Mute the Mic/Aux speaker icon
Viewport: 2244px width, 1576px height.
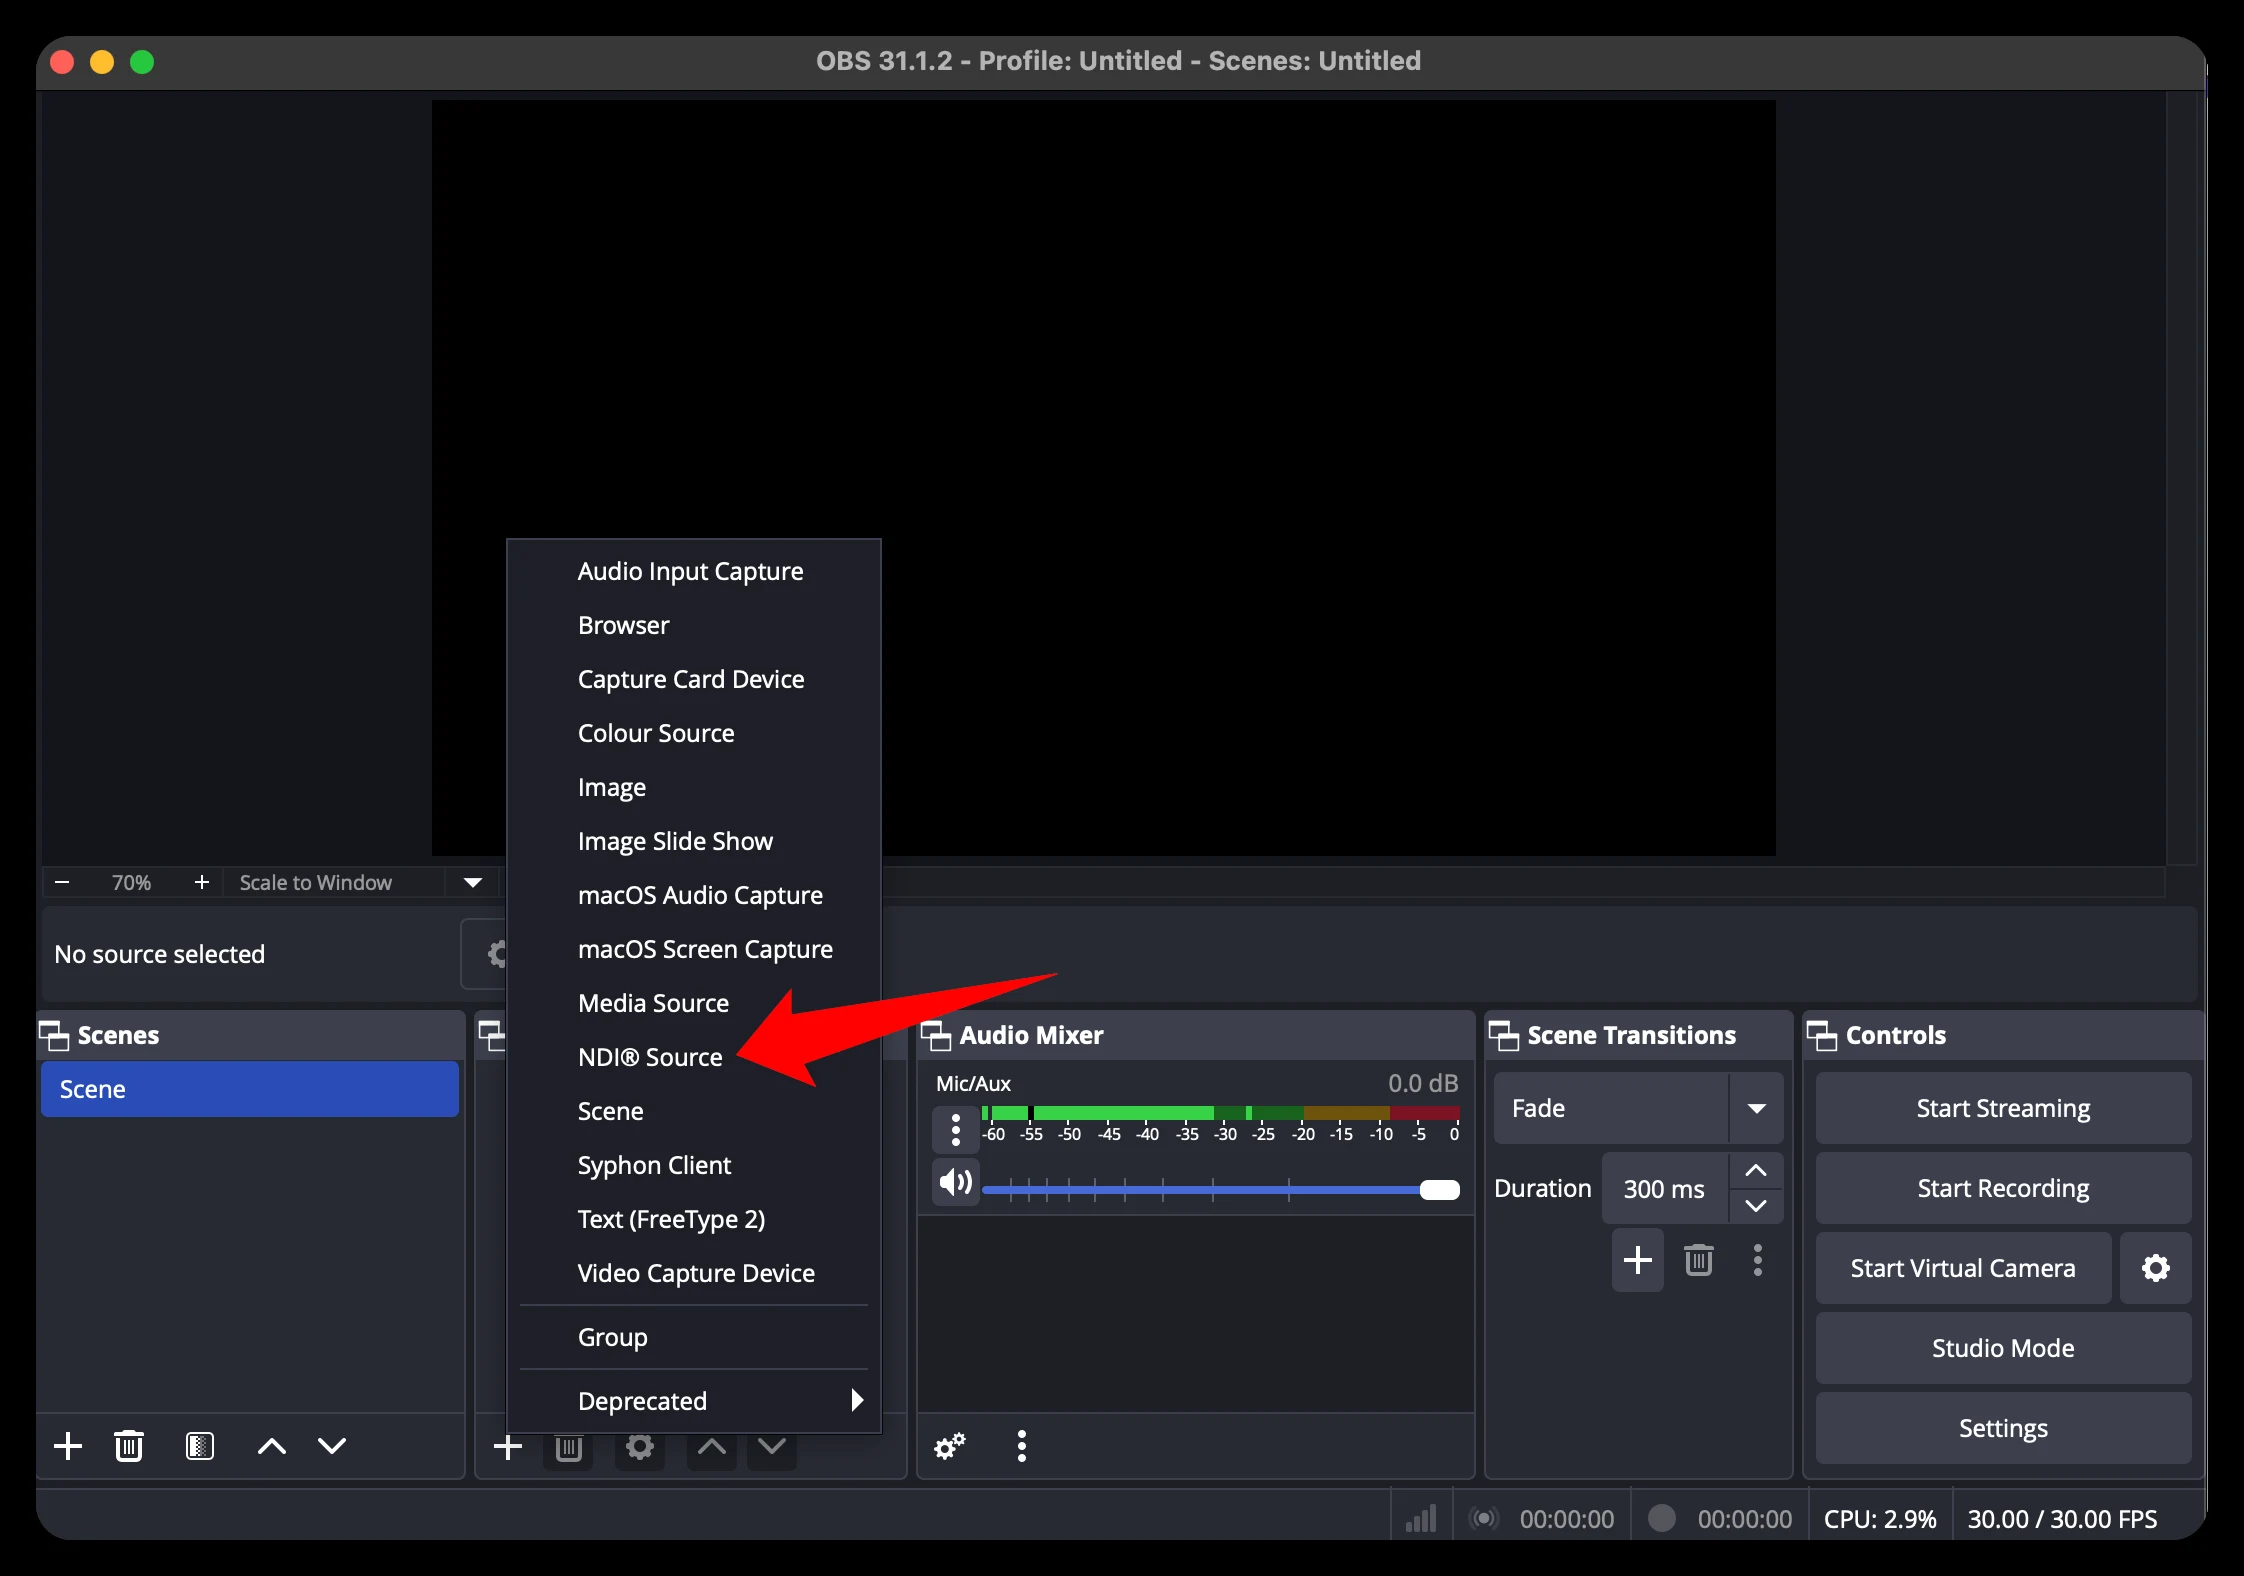point(956,1184)
